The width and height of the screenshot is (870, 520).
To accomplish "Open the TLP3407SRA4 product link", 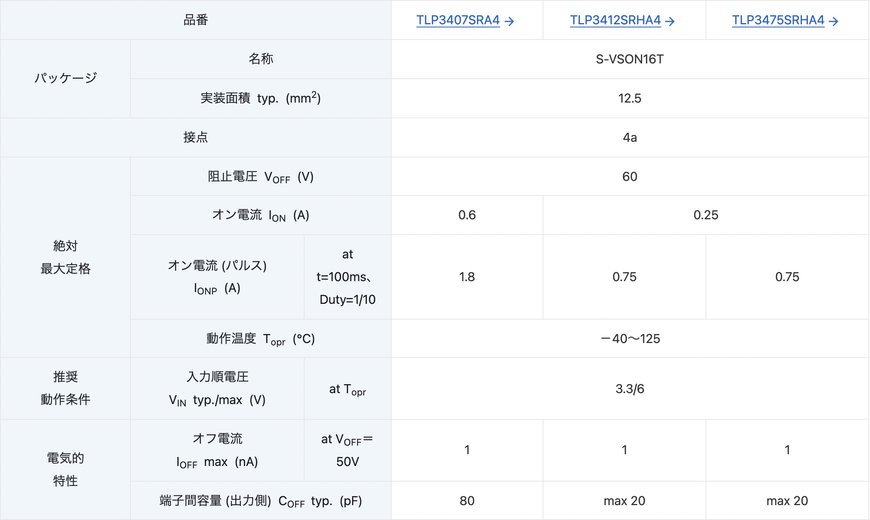I will tap(458, 21).
